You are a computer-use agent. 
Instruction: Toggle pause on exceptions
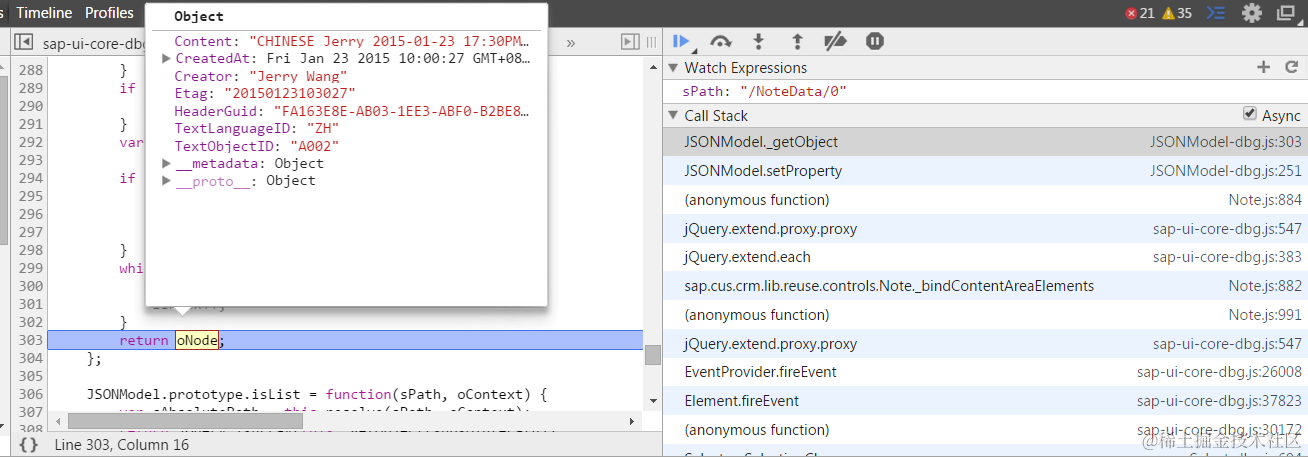click(x=875, y=41)
